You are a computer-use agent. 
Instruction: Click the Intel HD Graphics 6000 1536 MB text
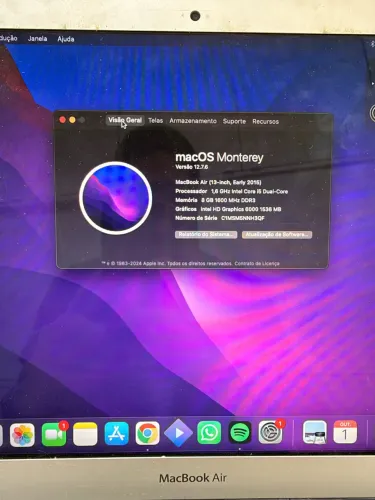coord(241,209)
